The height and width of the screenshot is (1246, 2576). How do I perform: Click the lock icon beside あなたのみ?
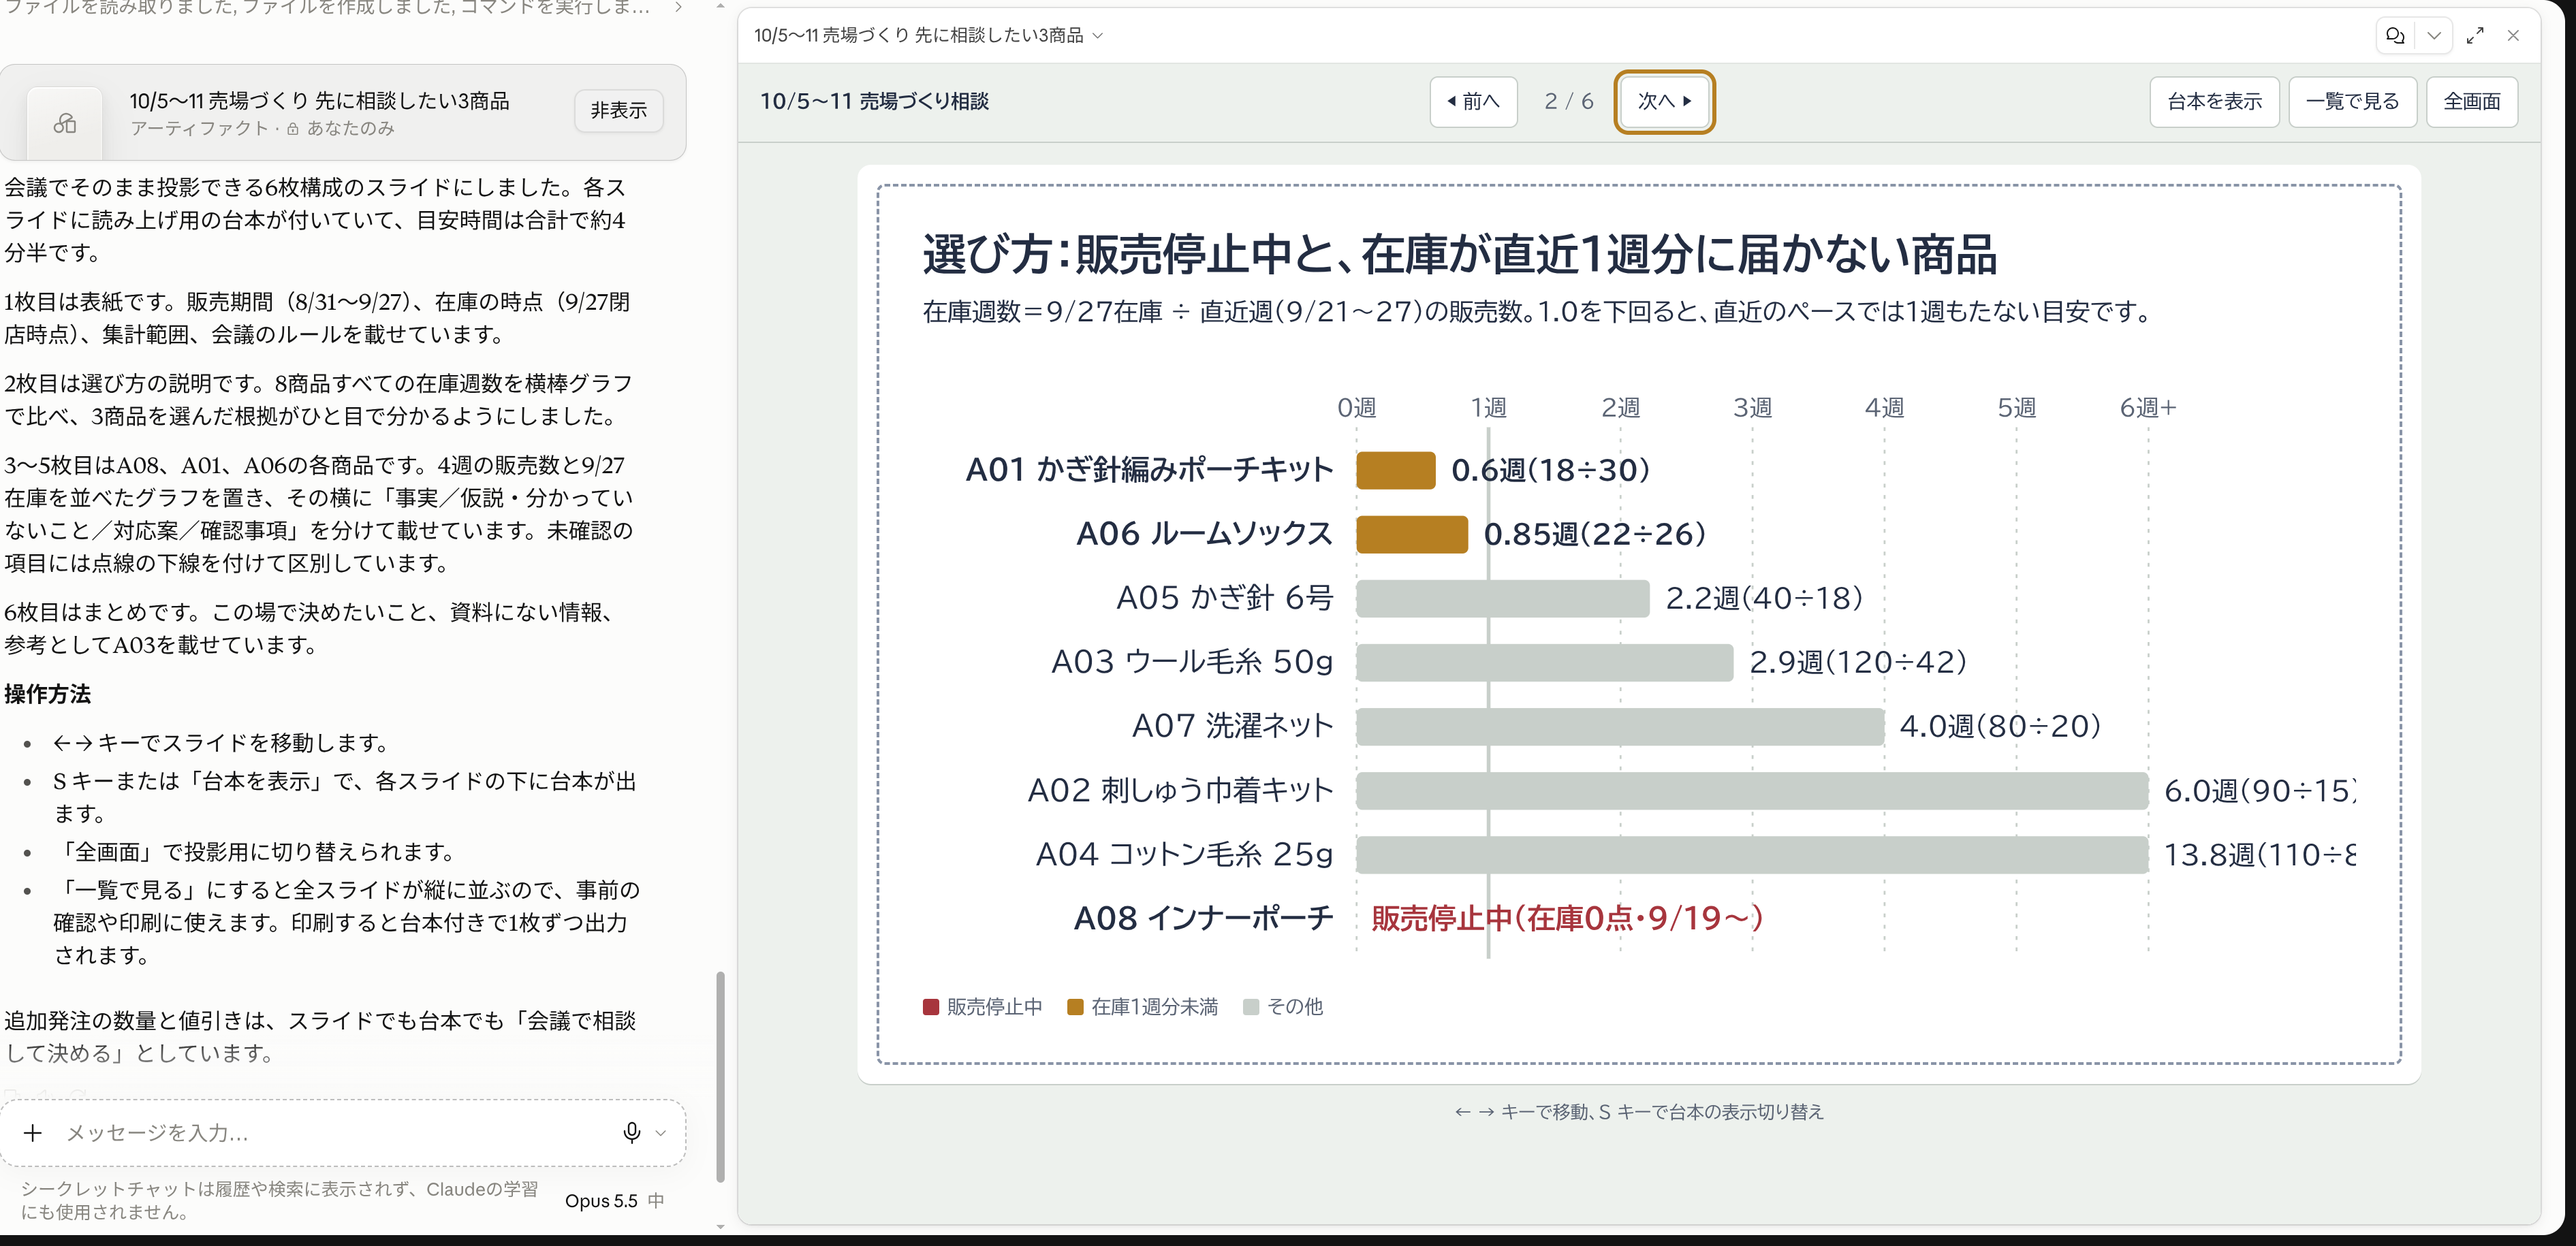(293, 129)
